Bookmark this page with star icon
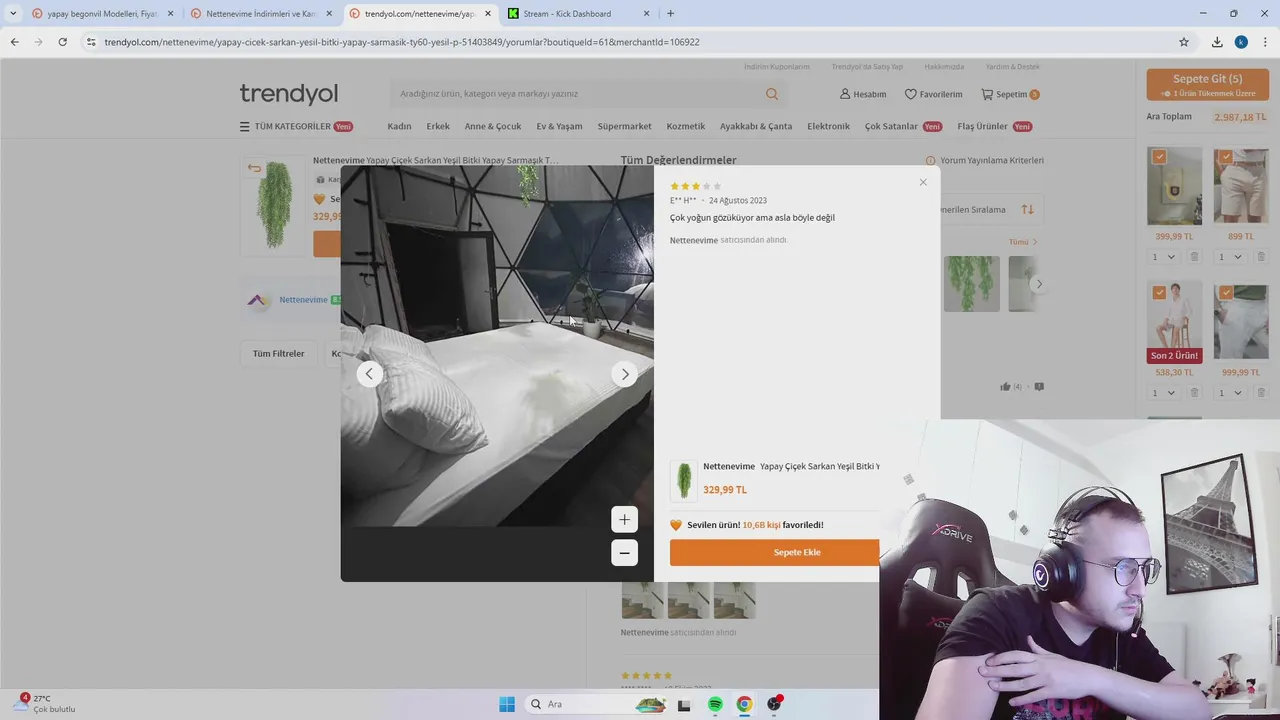 tap(1184, 42)
